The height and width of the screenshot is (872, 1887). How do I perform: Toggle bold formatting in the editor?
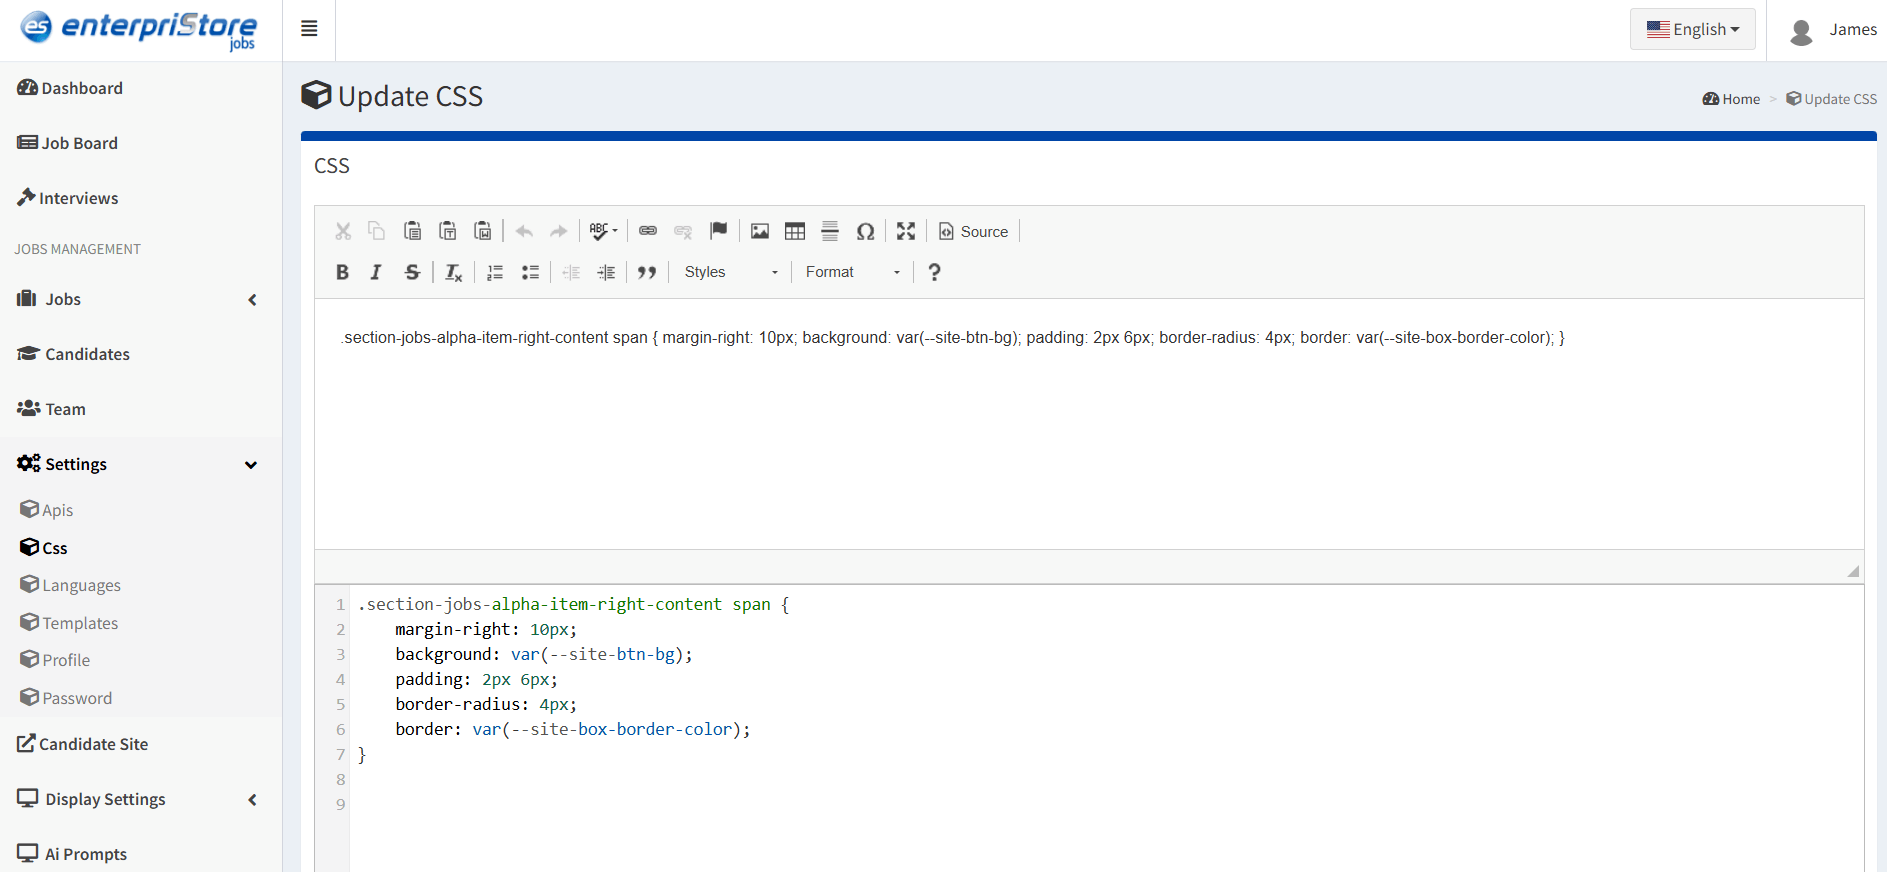[342, 272]
